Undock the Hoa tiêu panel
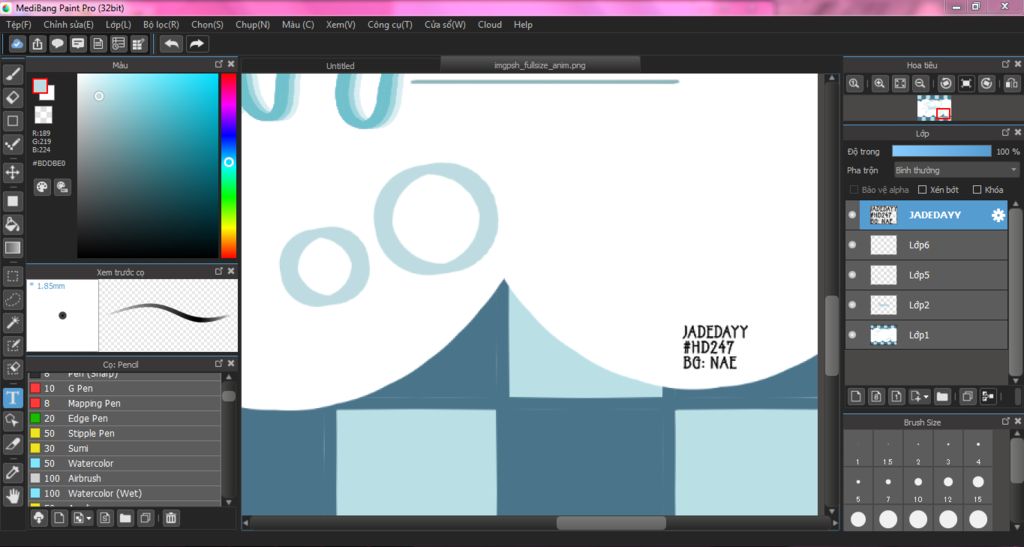 click(x=1006, y=64)
